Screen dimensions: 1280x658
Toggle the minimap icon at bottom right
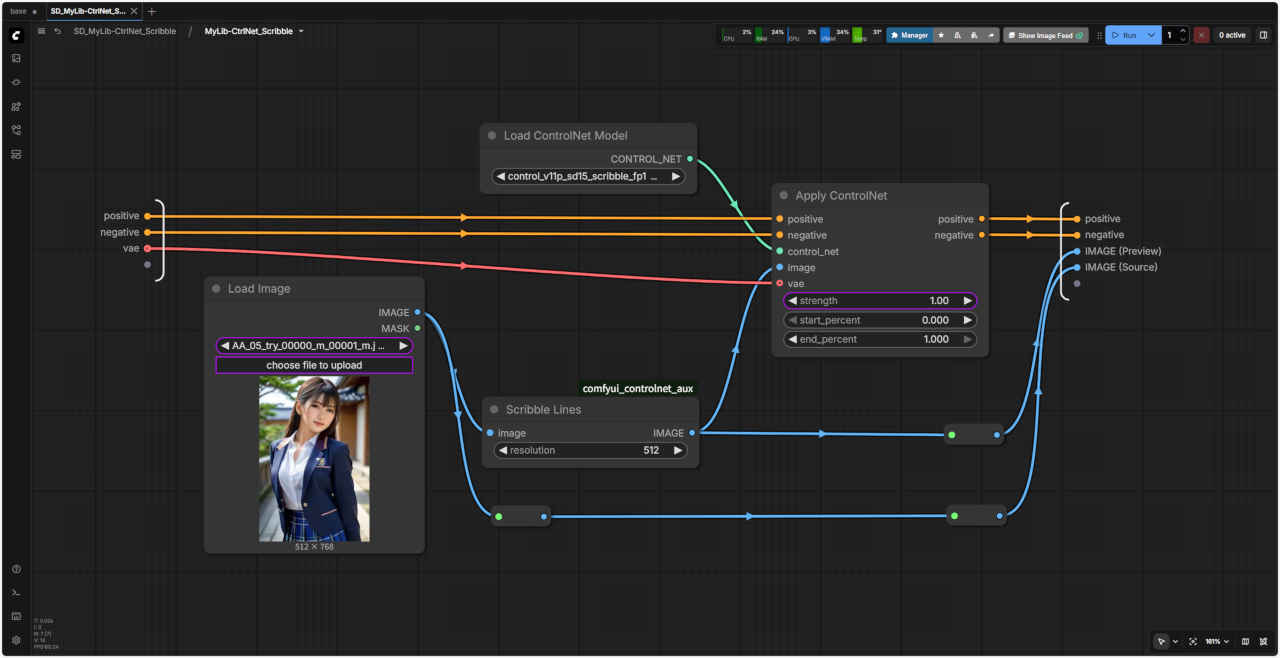(1245, 641)
